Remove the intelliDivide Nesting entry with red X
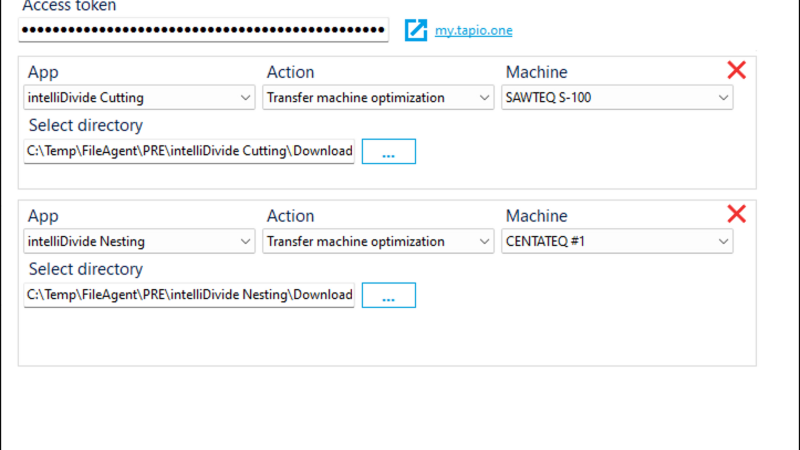Screen dimensions: 800x450 pyautogui.click(x=736, y=214)
